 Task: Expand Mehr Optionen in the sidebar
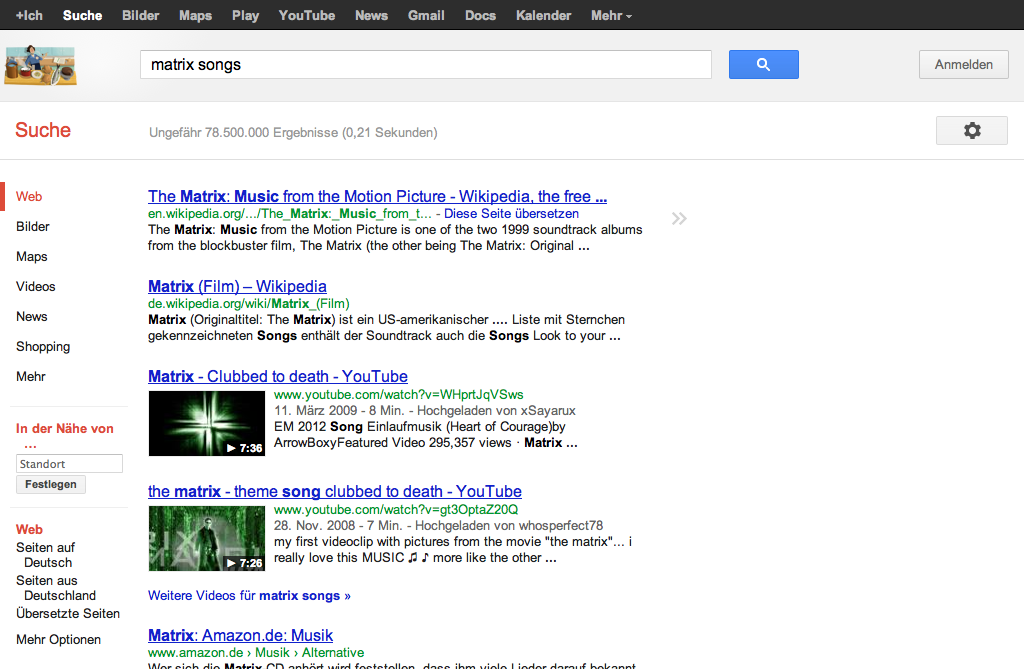[x=58, y=640]
